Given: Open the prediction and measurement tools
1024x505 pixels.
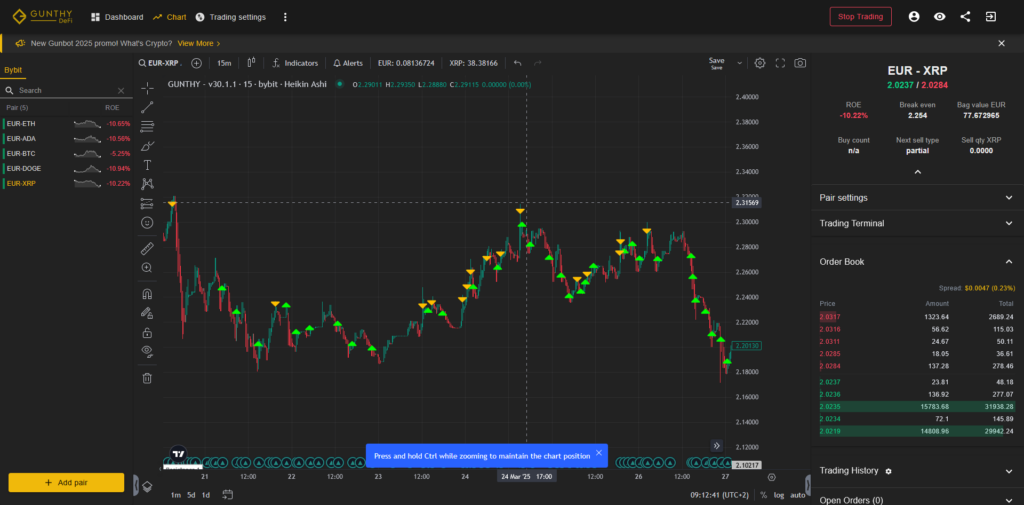Looking at the screenshot, I should tap(148, 204).
